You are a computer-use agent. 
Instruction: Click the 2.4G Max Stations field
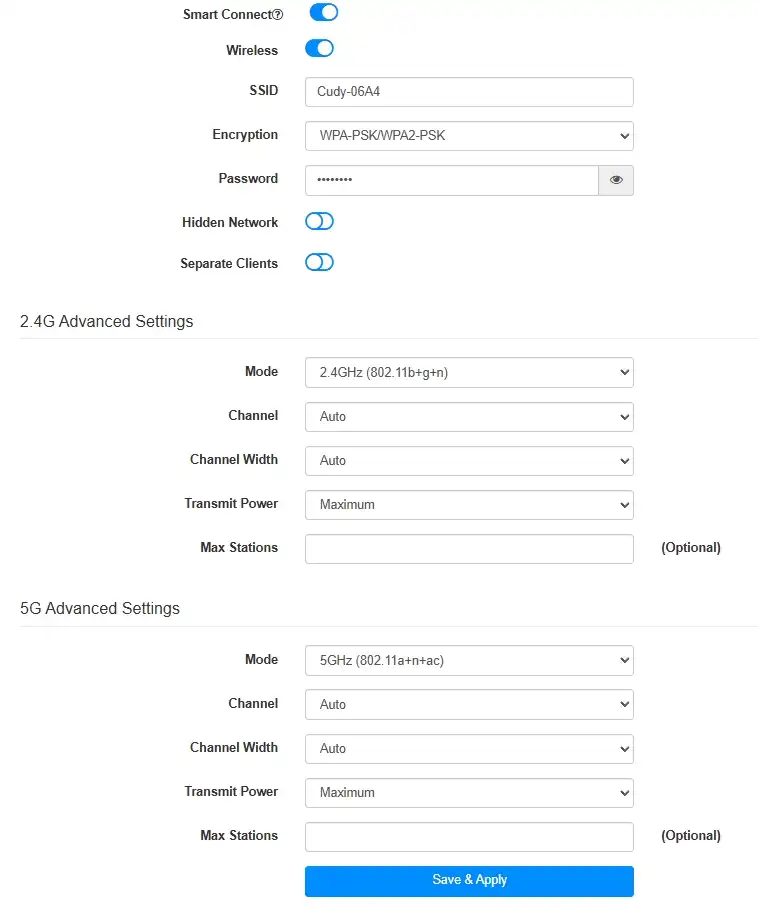point(469,548)
